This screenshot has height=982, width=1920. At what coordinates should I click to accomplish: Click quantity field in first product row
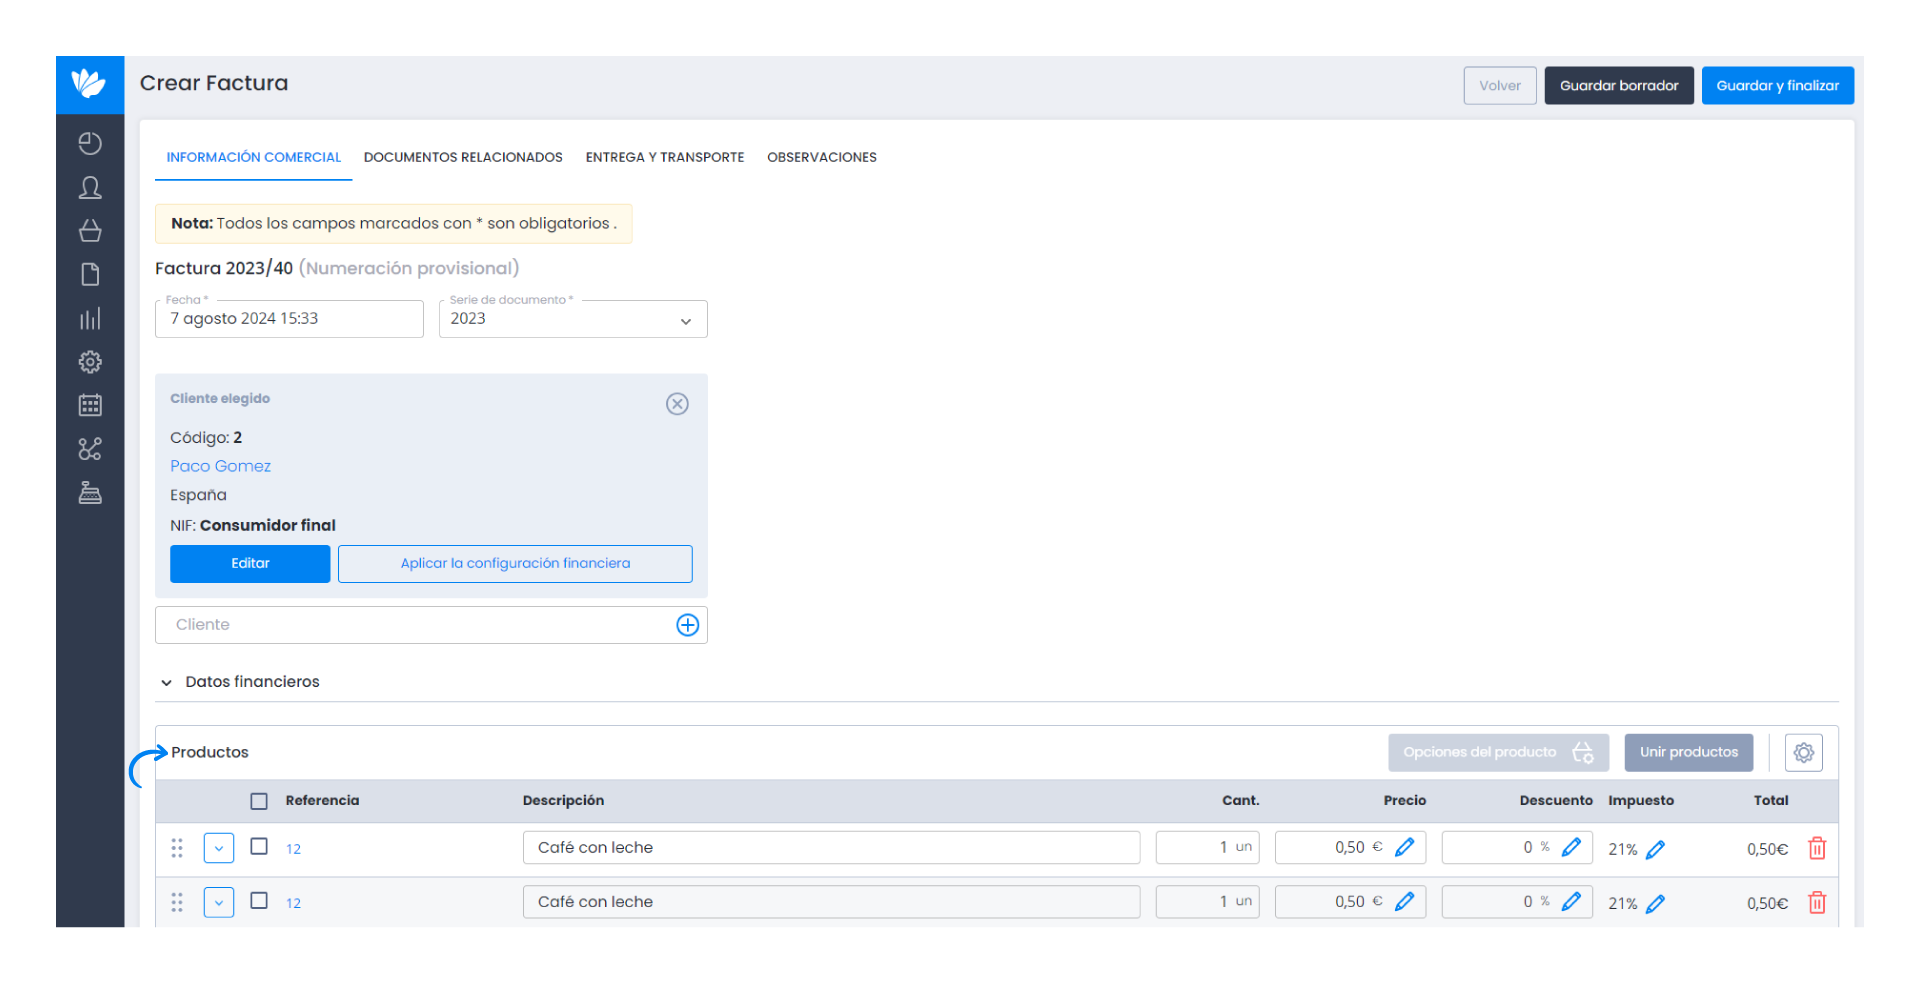(x=1207, y=847)
